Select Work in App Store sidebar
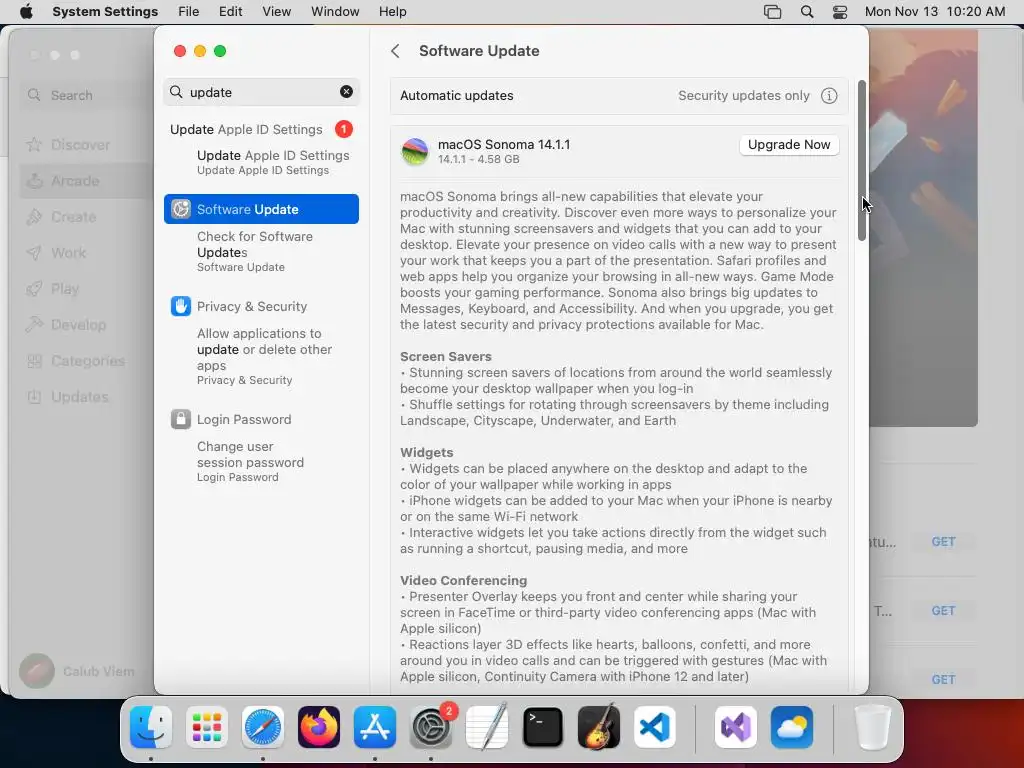 click(69, 253)
